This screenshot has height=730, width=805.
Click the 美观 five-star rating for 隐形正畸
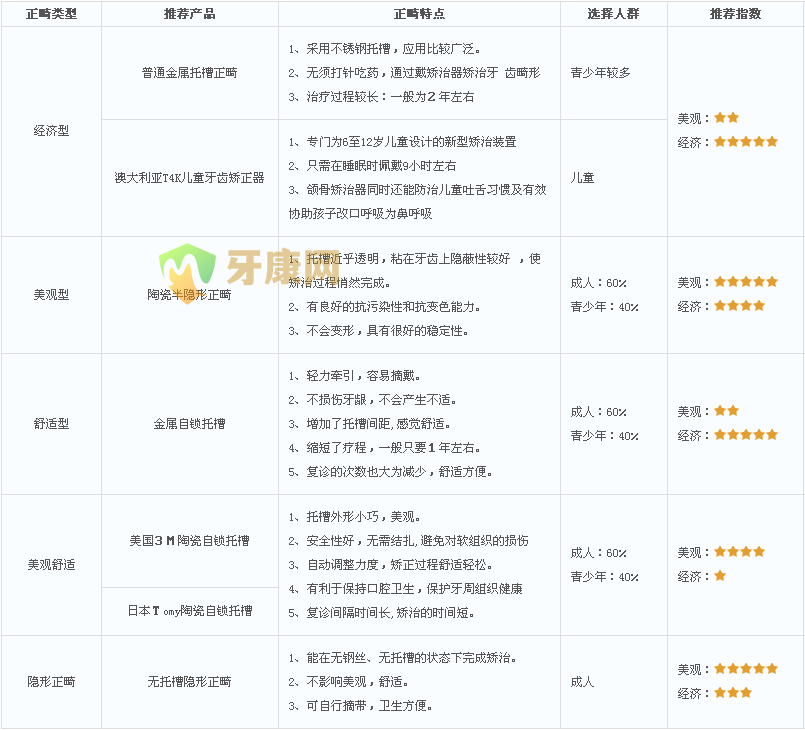click(x=746, y=669)
